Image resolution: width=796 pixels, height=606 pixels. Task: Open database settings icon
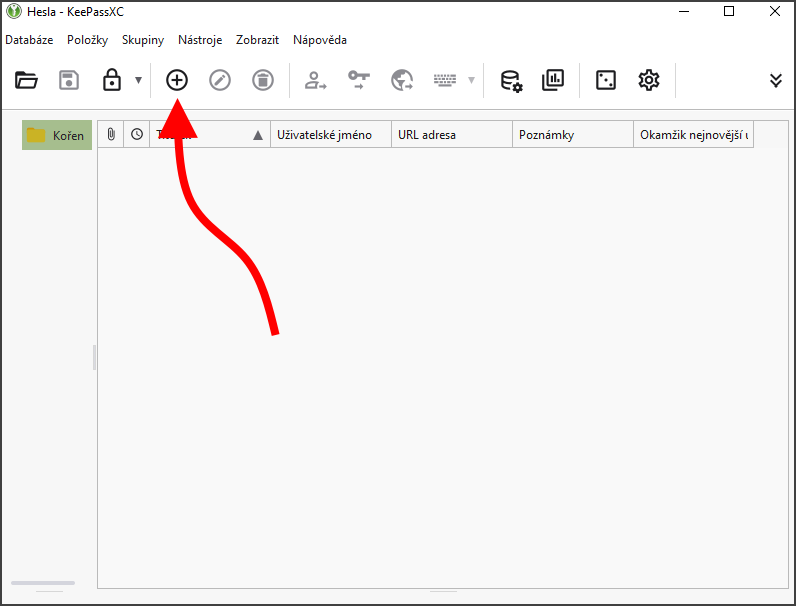click(511, 80)
